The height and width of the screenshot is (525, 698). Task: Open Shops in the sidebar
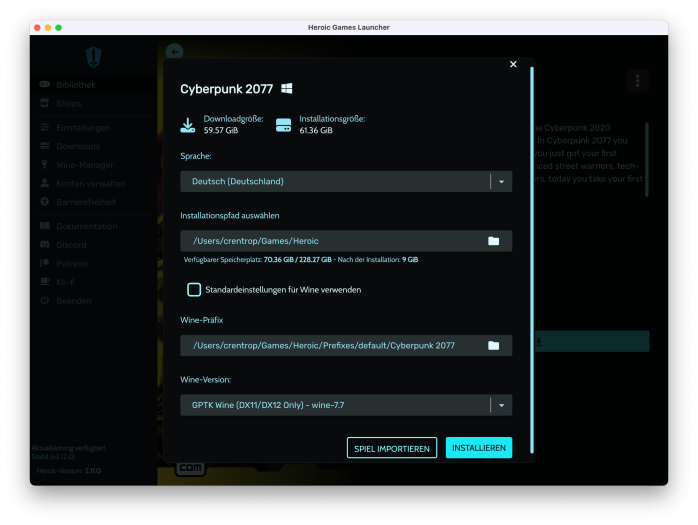93,103
